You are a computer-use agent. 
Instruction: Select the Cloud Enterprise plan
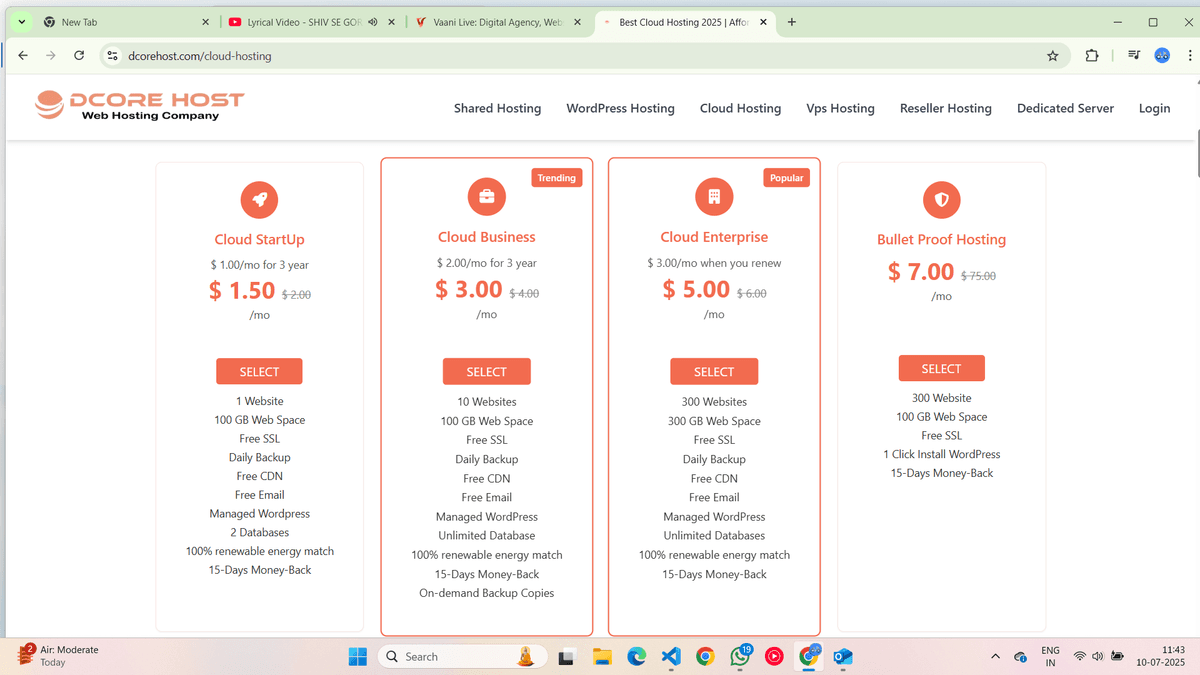(x=714, y=371)
